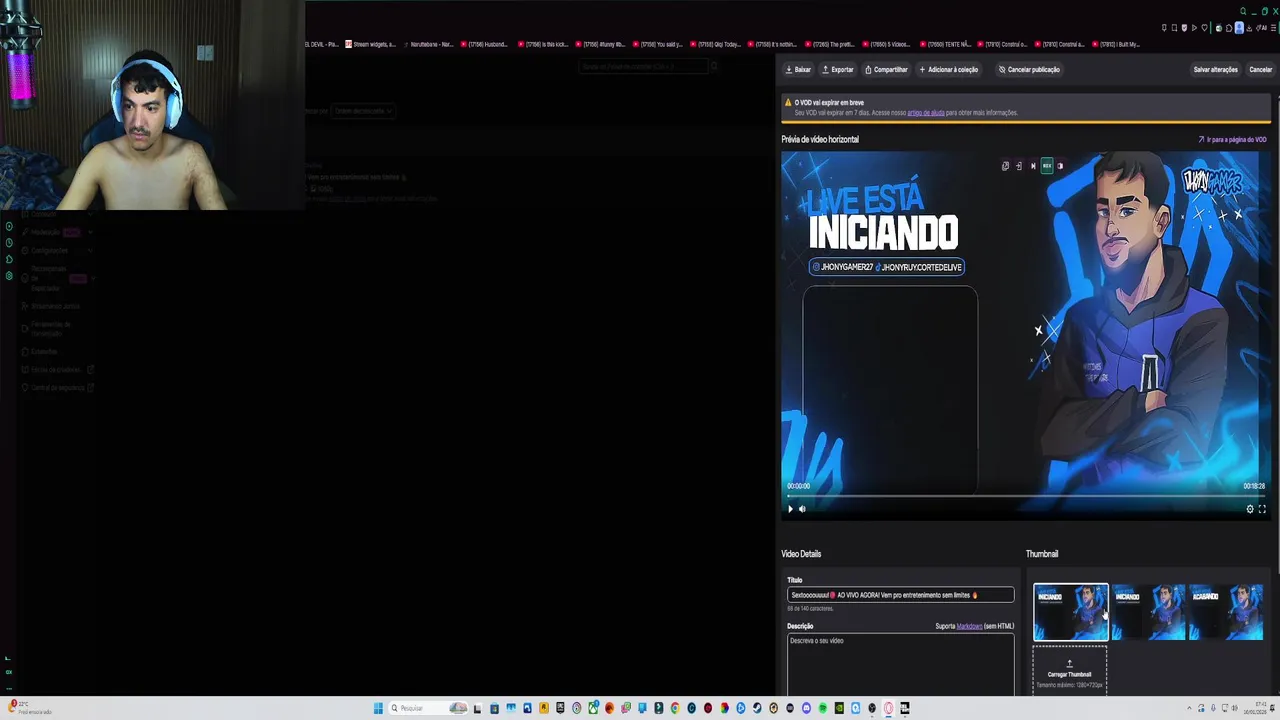
Task: Click the skip icon in the video overlay toolbar
Action: (1033, 166)
